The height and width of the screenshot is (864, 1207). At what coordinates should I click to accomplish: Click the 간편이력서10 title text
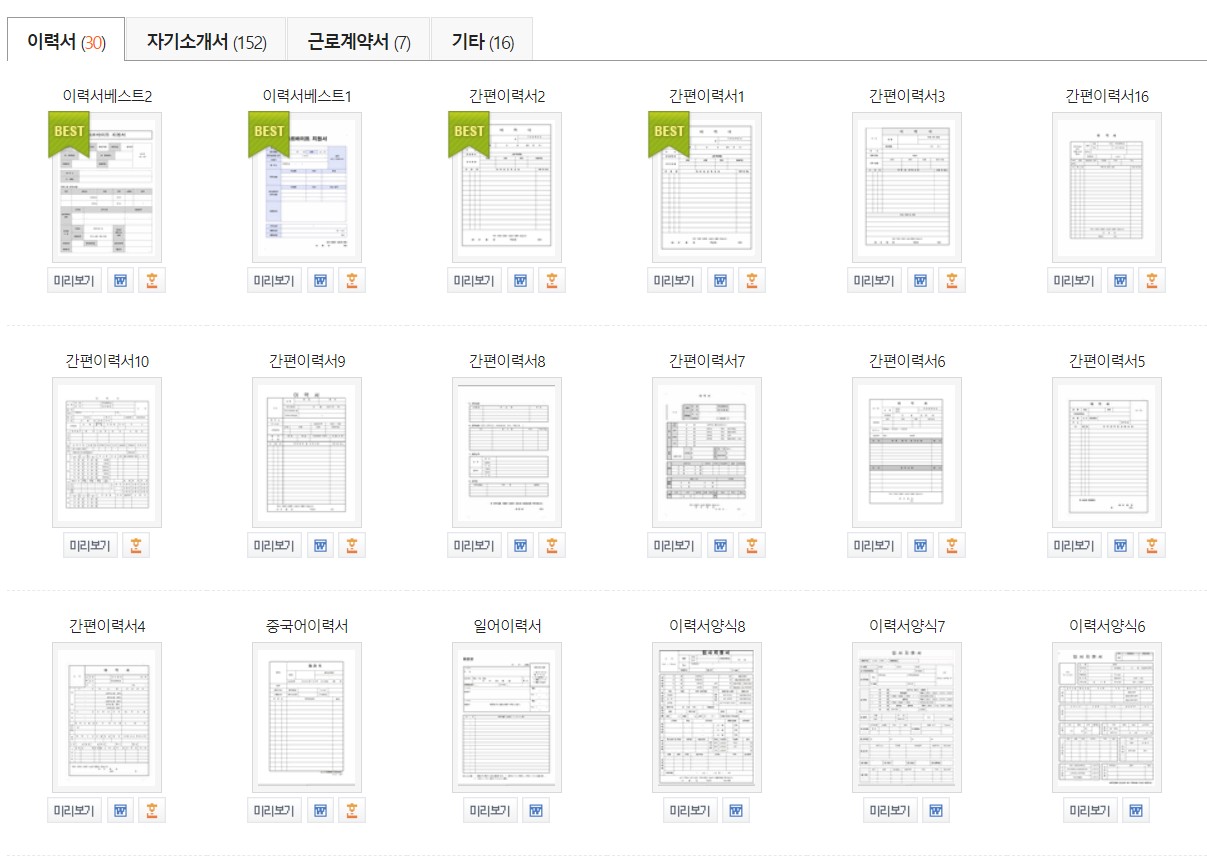pyautogui.click(x=107, y=361)
